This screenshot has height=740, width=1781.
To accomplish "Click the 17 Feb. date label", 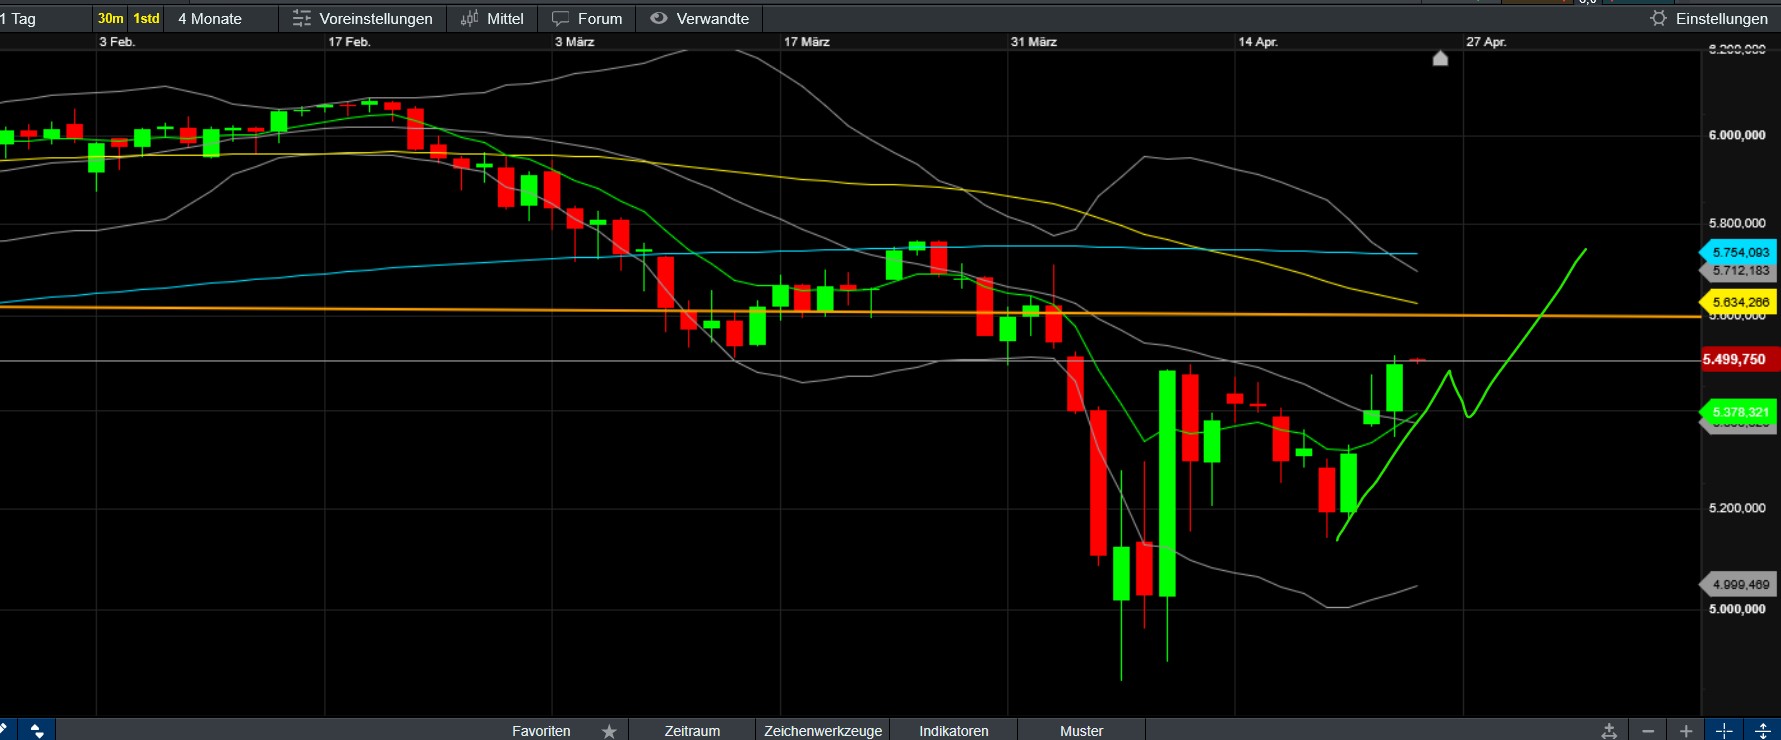I will tap(349, 42).
